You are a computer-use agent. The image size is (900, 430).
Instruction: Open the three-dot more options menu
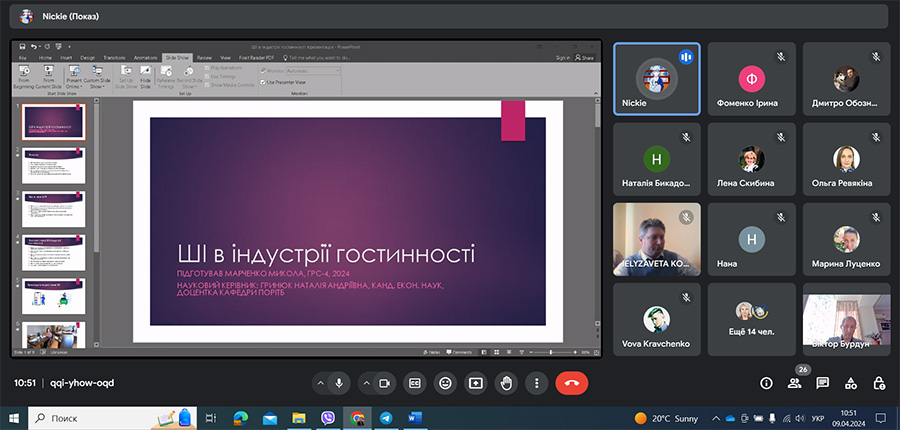tap(537, 383)
